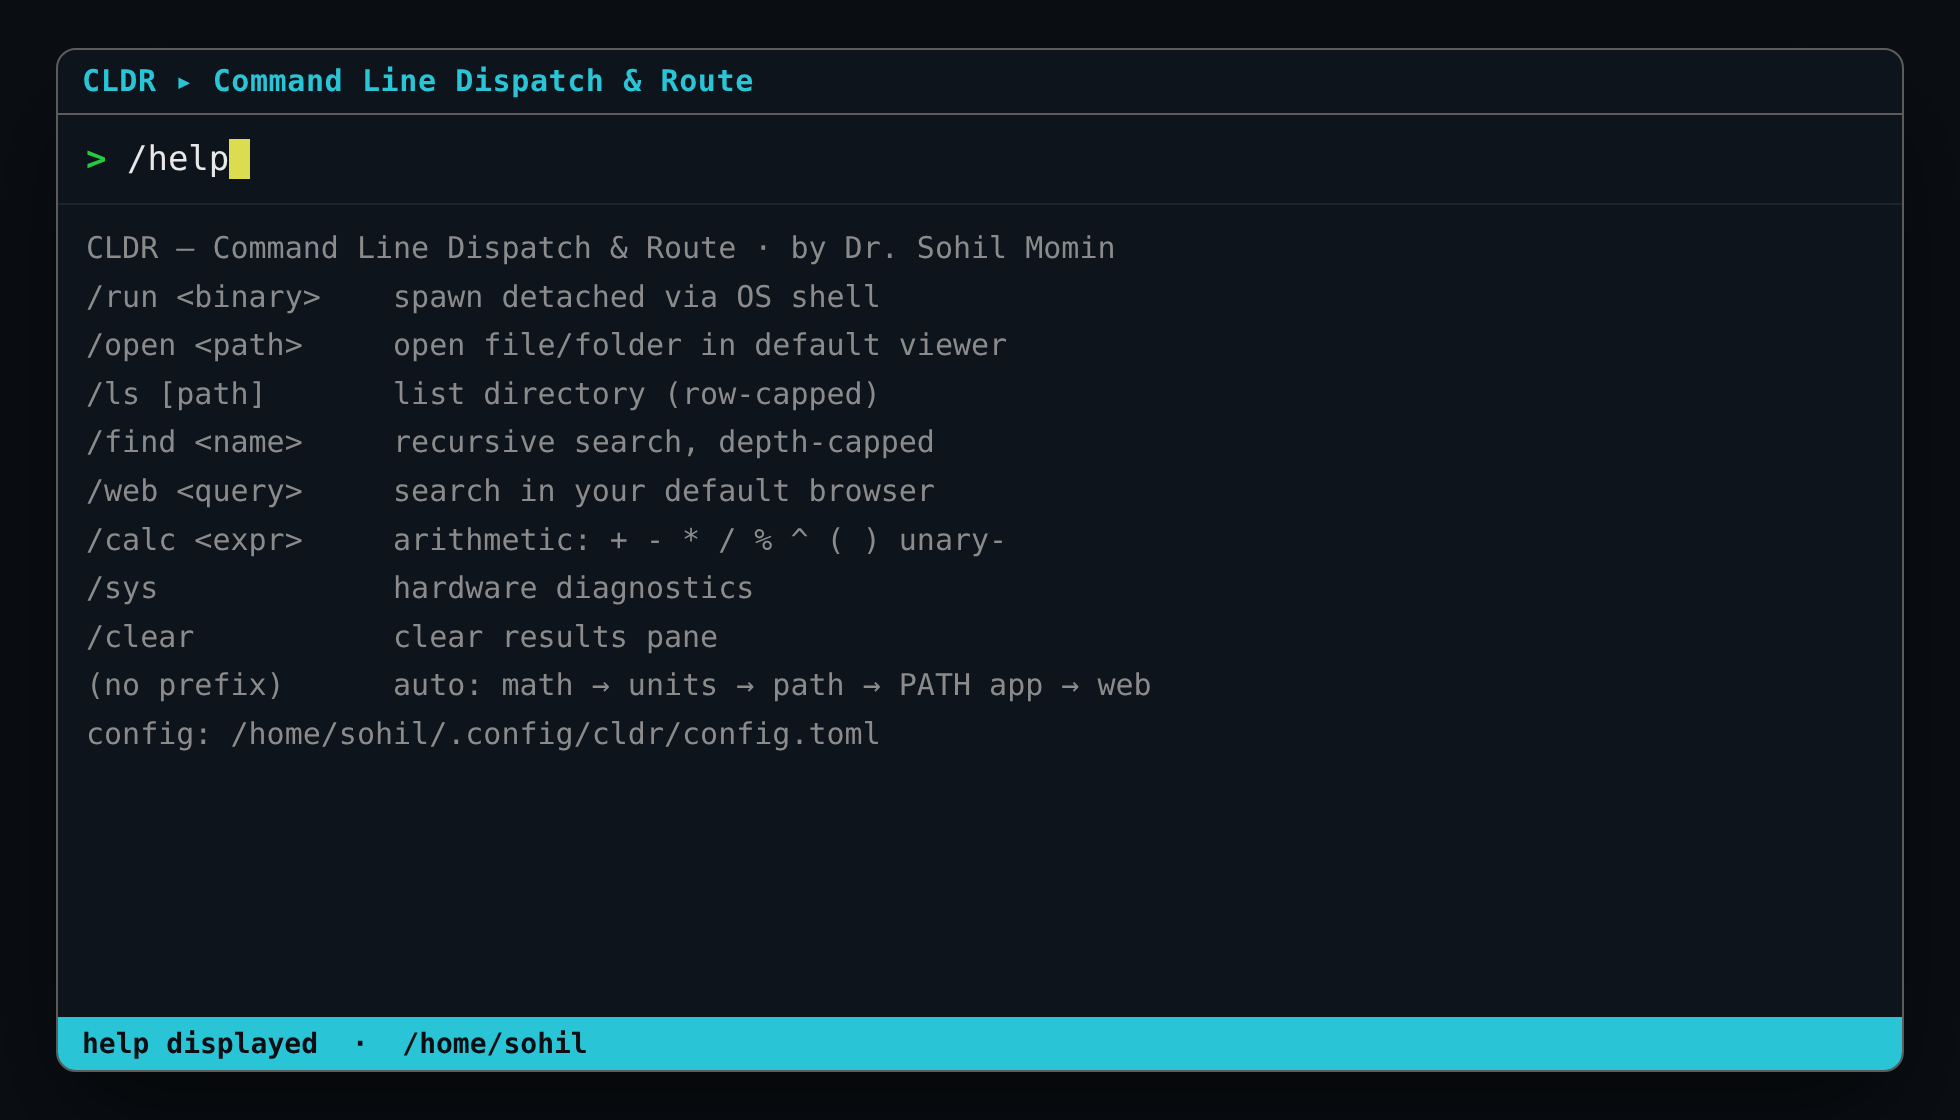Click 'clear results pane' description
The image size is (1960, 1120).
(x=555, y=637)
